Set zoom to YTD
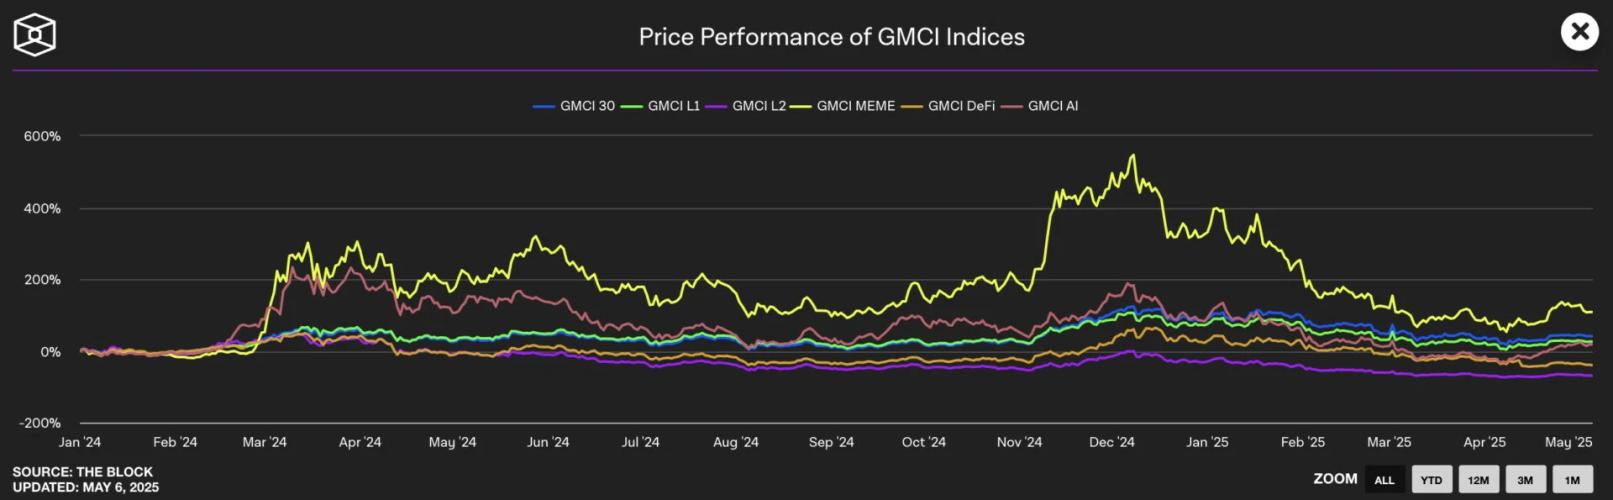Image resolution: width=1613 pixels, height=500 pixels. [1431, 480]
